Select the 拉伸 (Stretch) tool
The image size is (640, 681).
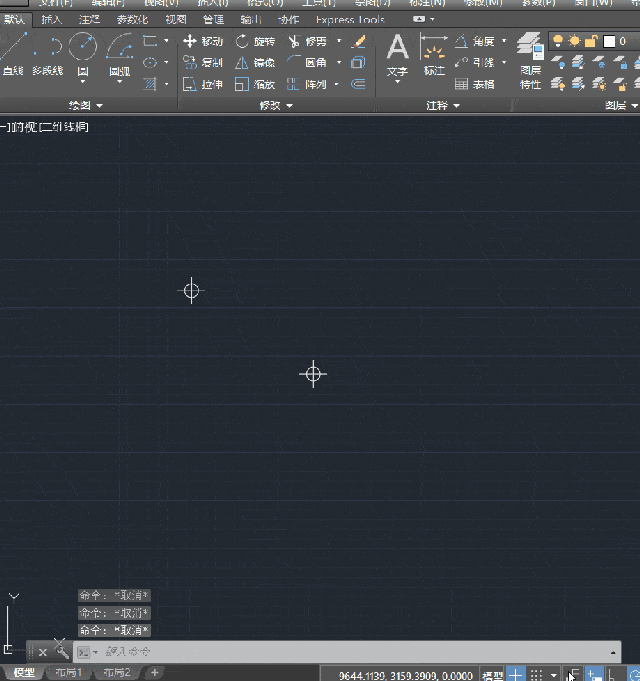(x=203, y=84)
